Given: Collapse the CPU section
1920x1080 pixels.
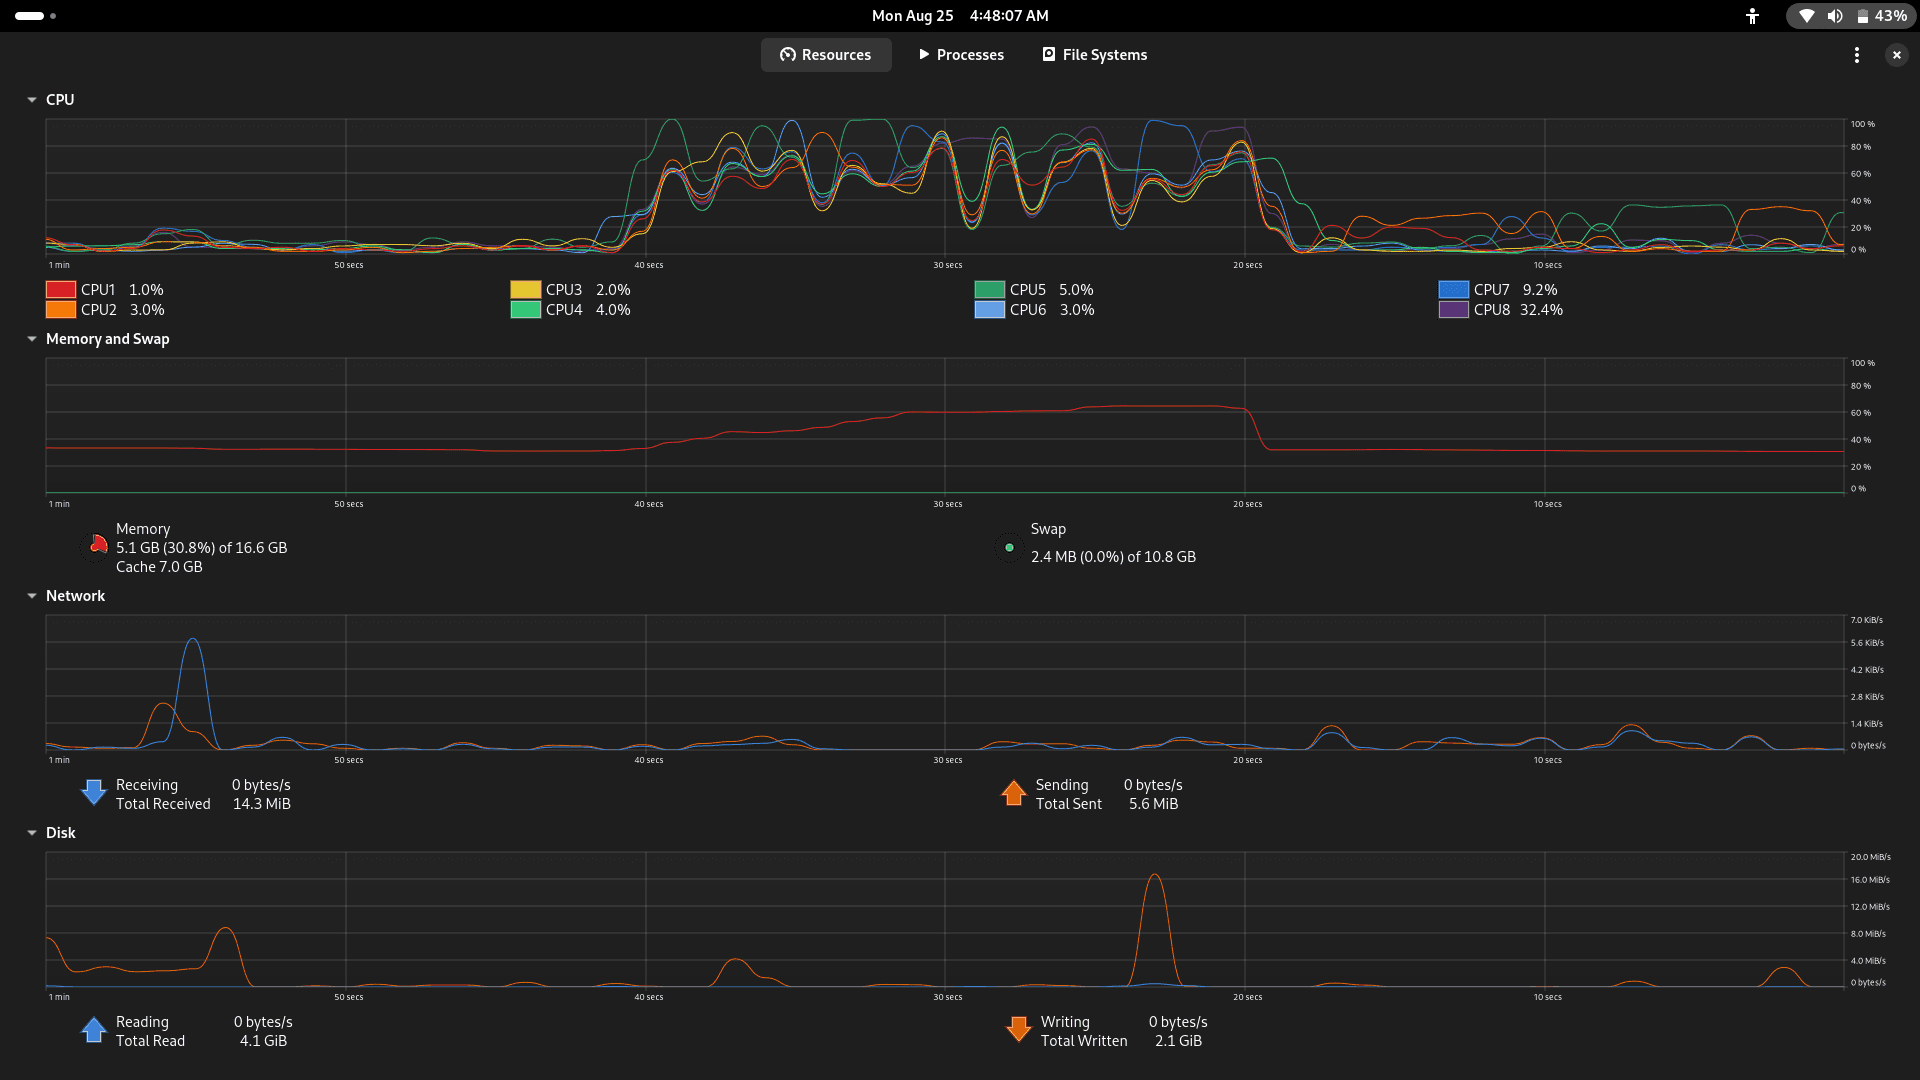Looking at the screenshot, I should [32, 100].
